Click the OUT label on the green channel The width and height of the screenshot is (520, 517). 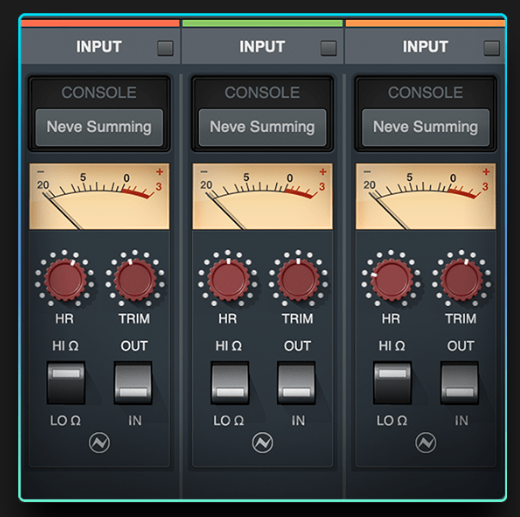297,346
